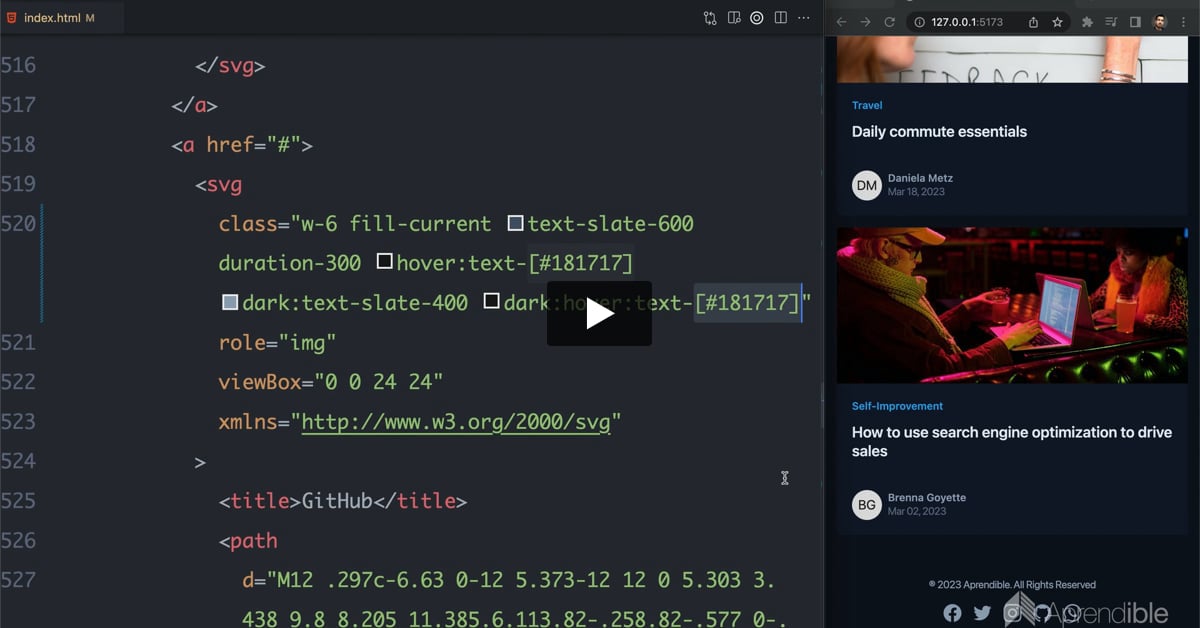Open changes compare icon in editor toolbar

click(710, 18)
